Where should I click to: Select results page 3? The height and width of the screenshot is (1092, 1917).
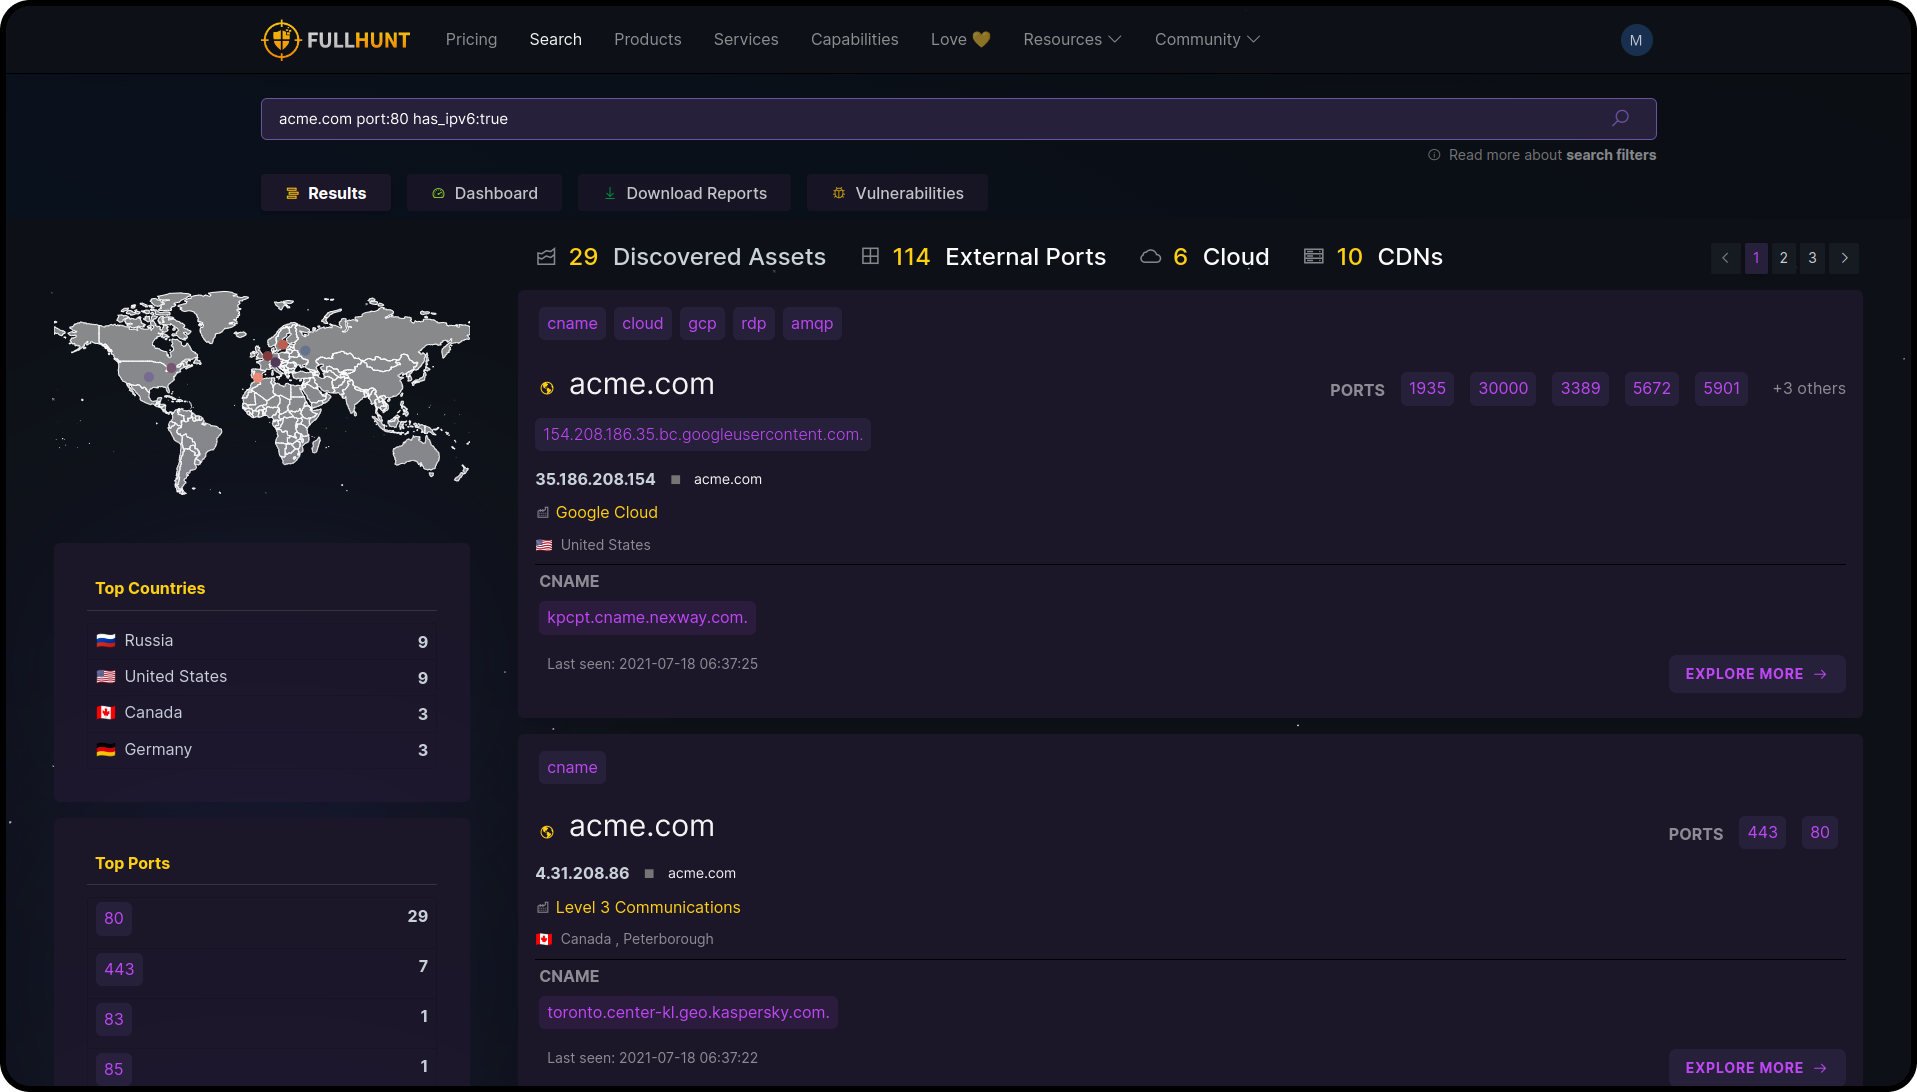pyautogui.click(x=1812, y=258)
